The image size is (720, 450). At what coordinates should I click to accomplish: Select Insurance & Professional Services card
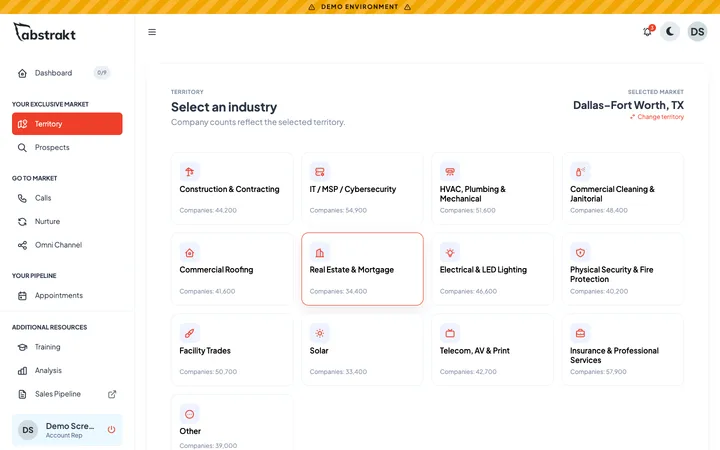point(623,350)
